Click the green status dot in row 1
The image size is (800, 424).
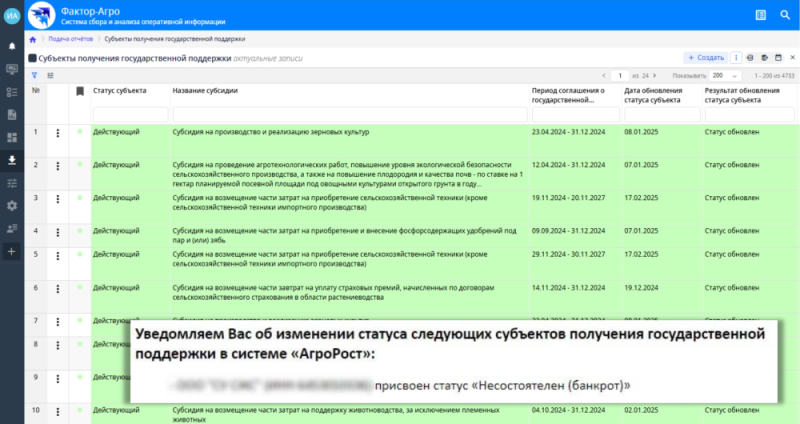[x=80, y=131]
